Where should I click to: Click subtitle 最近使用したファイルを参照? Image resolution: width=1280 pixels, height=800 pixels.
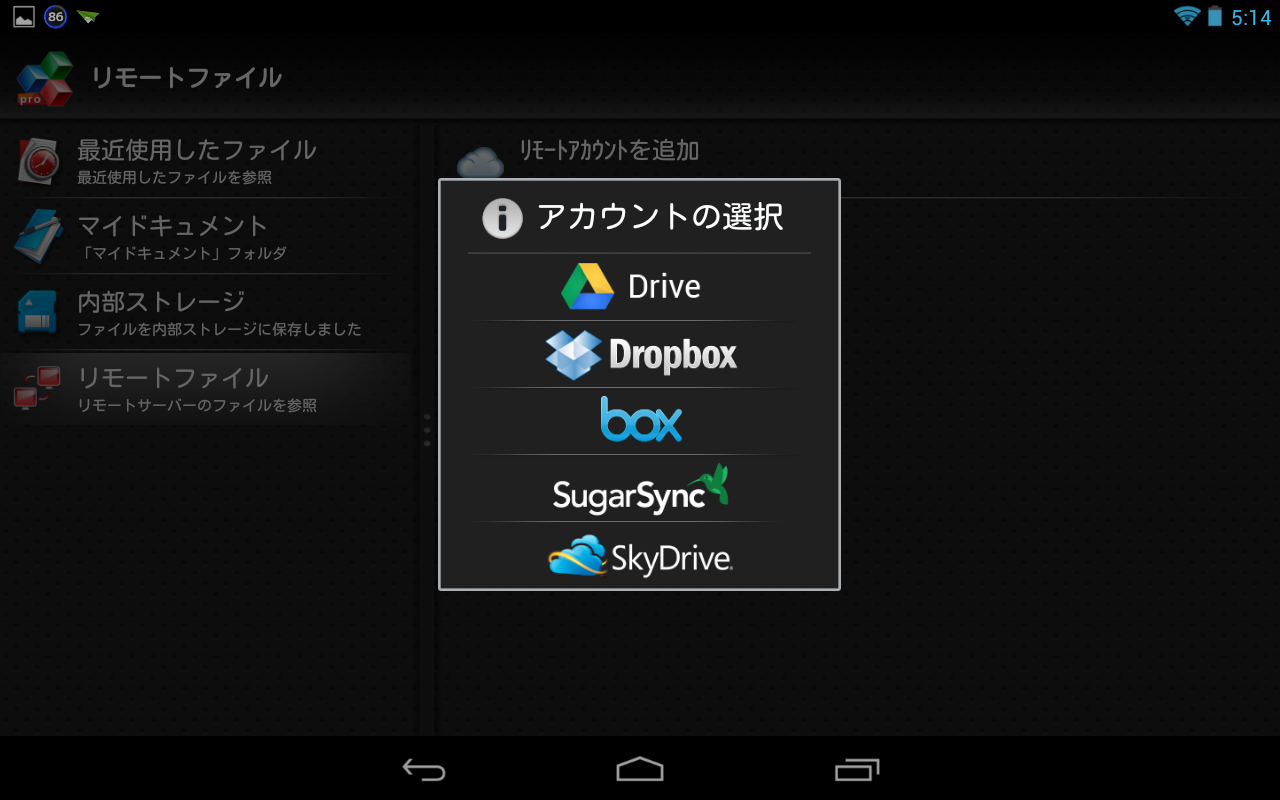point(175,177)
